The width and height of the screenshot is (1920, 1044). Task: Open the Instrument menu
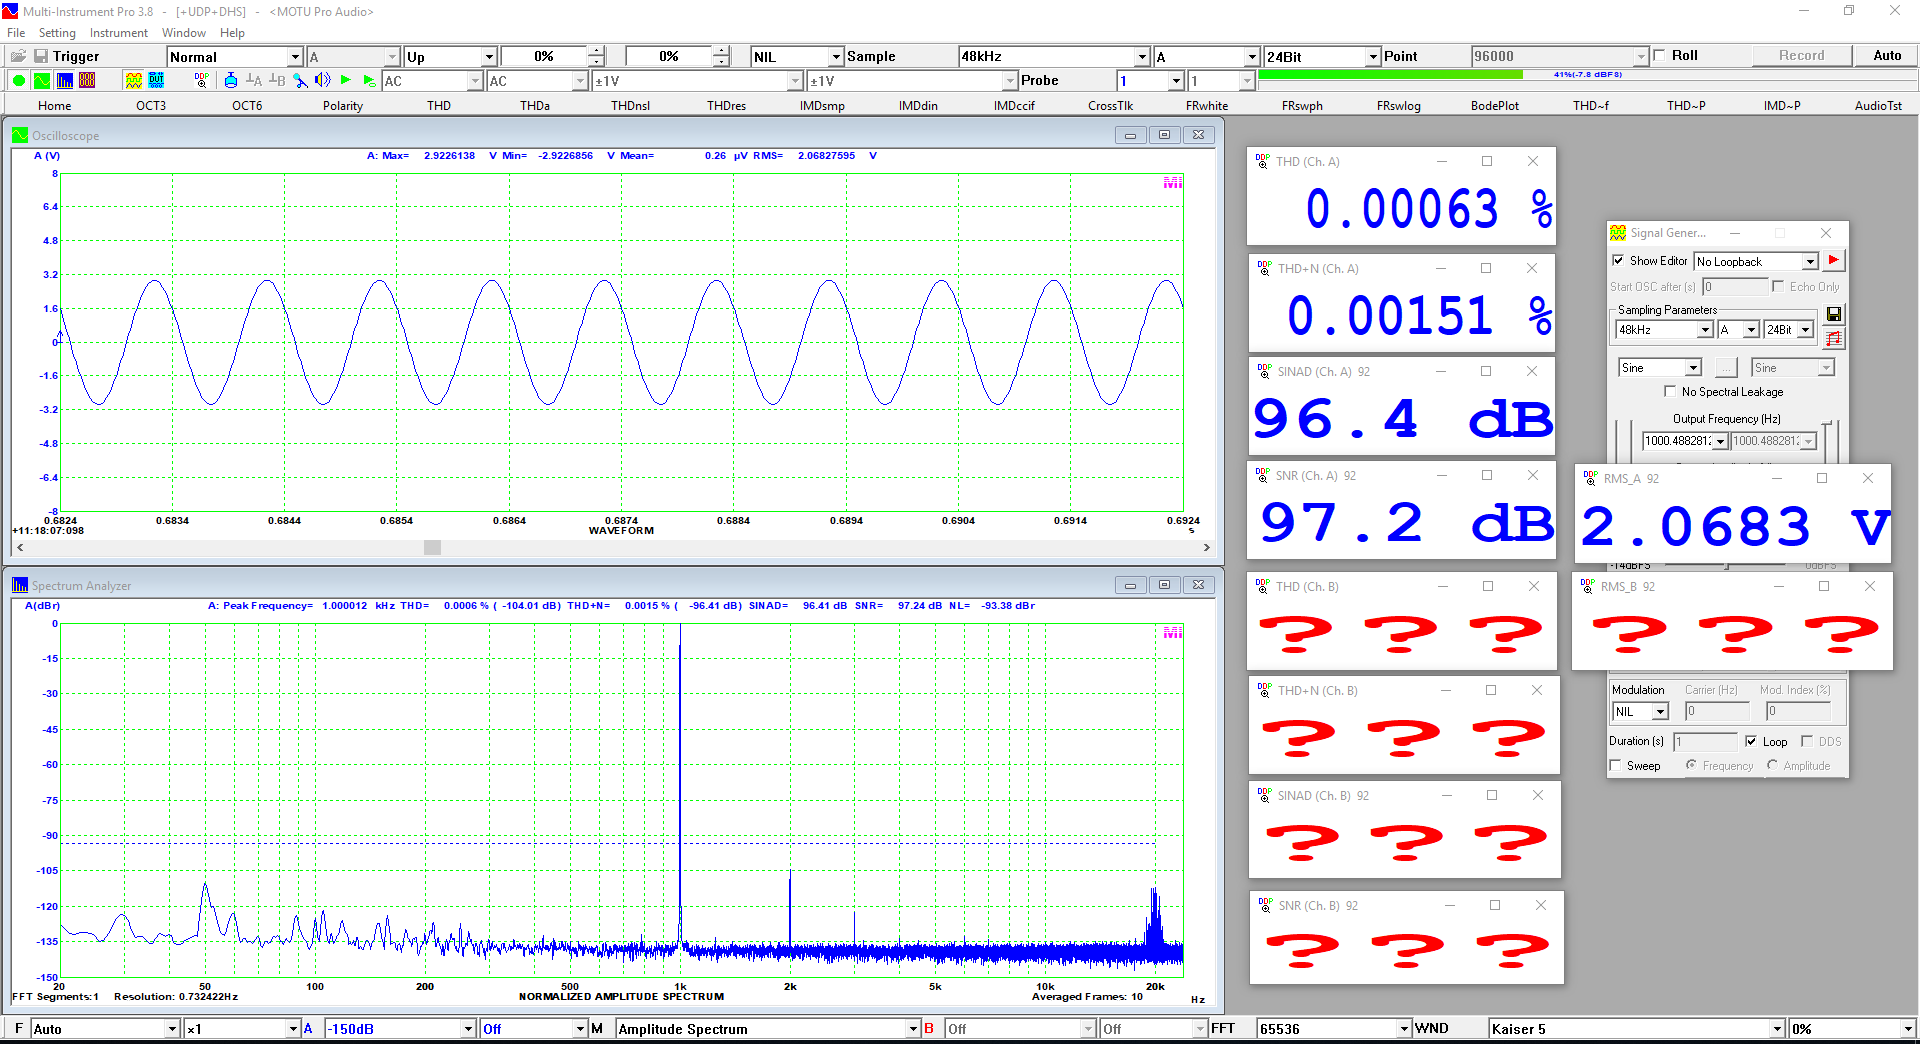coord(119,33)
